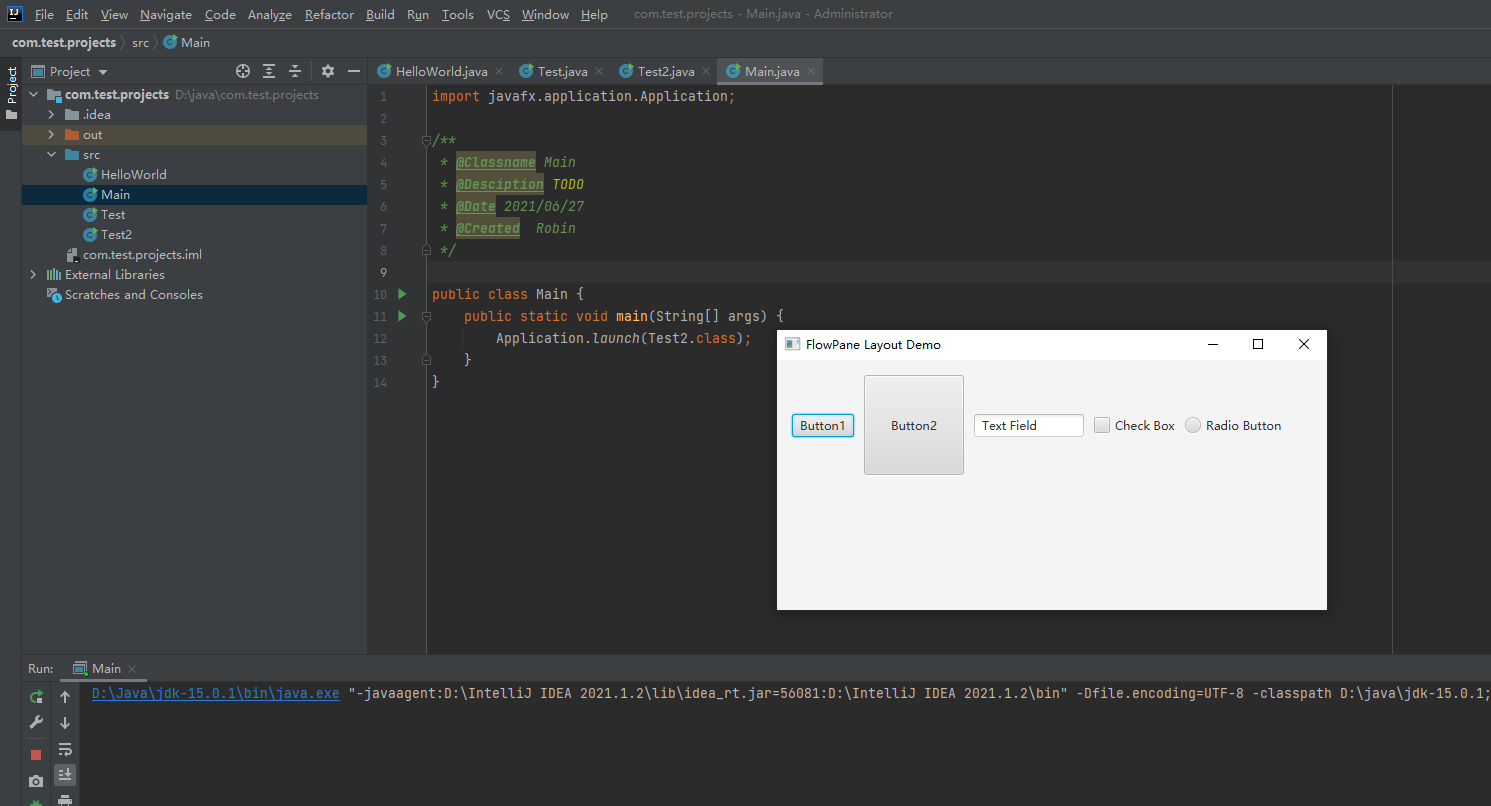Hide the Project panel with minus icon
This screenshot has height=806, width=1491.
(353, 71)
